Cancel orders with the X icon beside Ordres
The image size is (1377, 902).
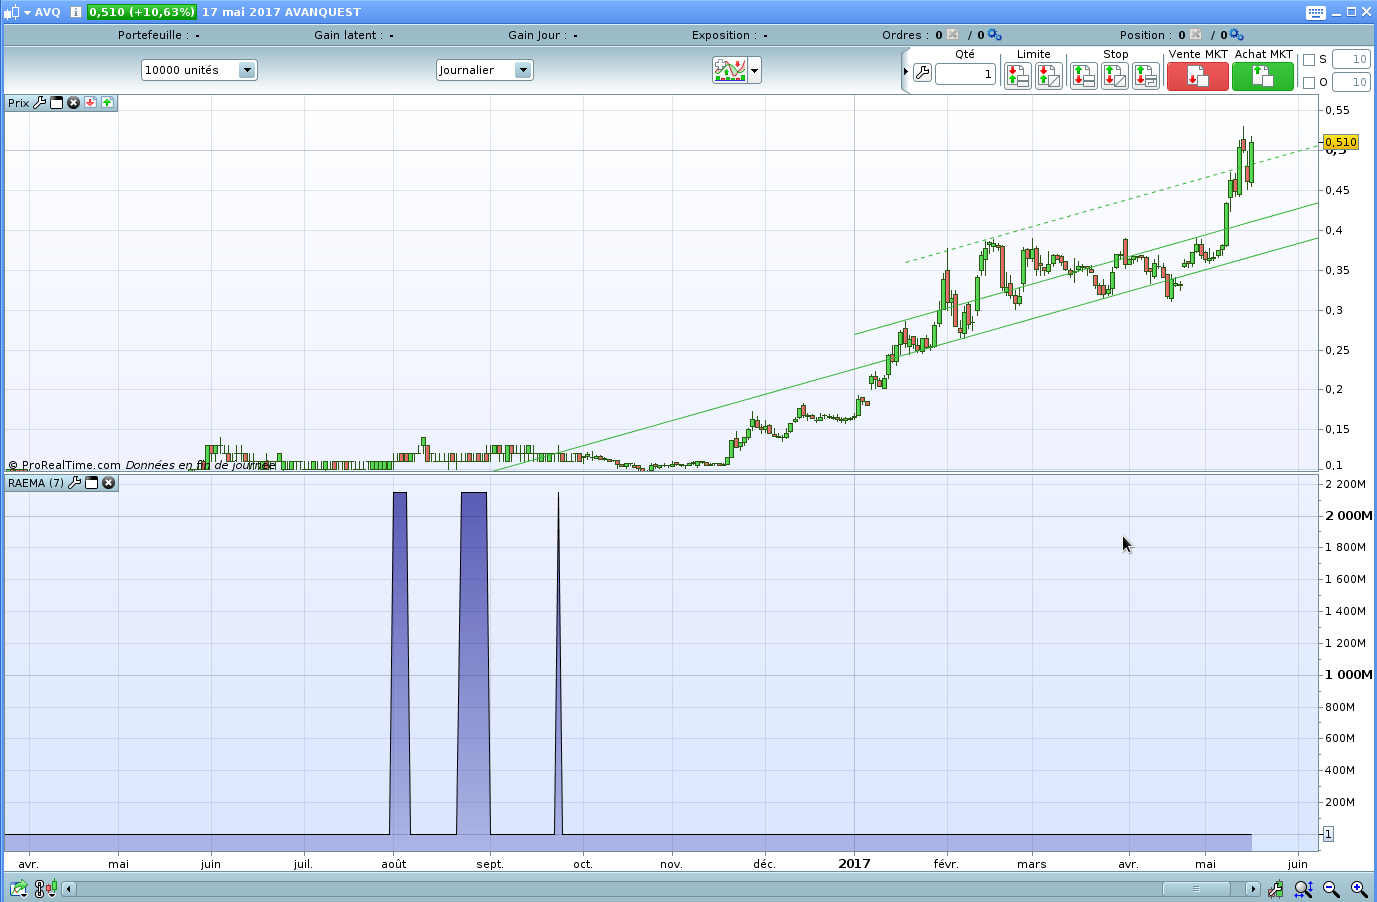click(x=952, y=35)
